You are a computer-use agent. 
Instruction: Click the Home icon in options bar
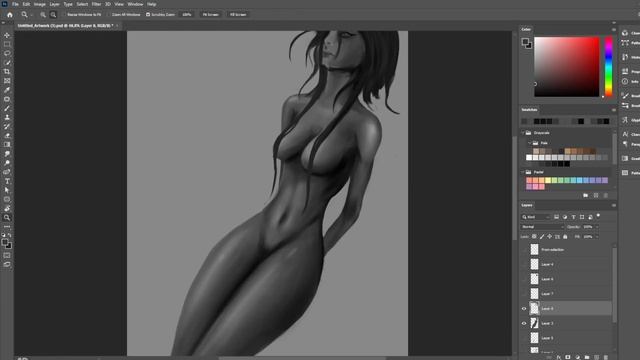pos(10,15)
